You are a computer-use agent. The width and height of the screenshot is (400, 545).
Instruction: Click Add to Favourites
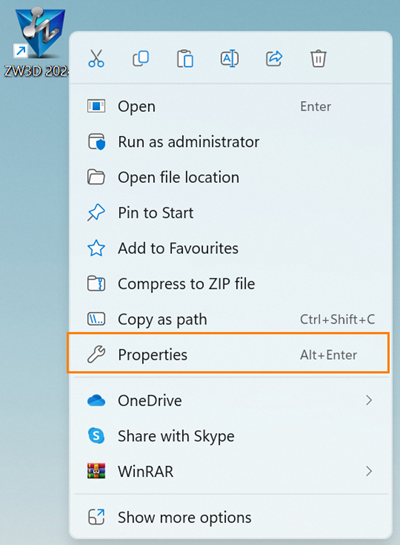click(231, 248)
